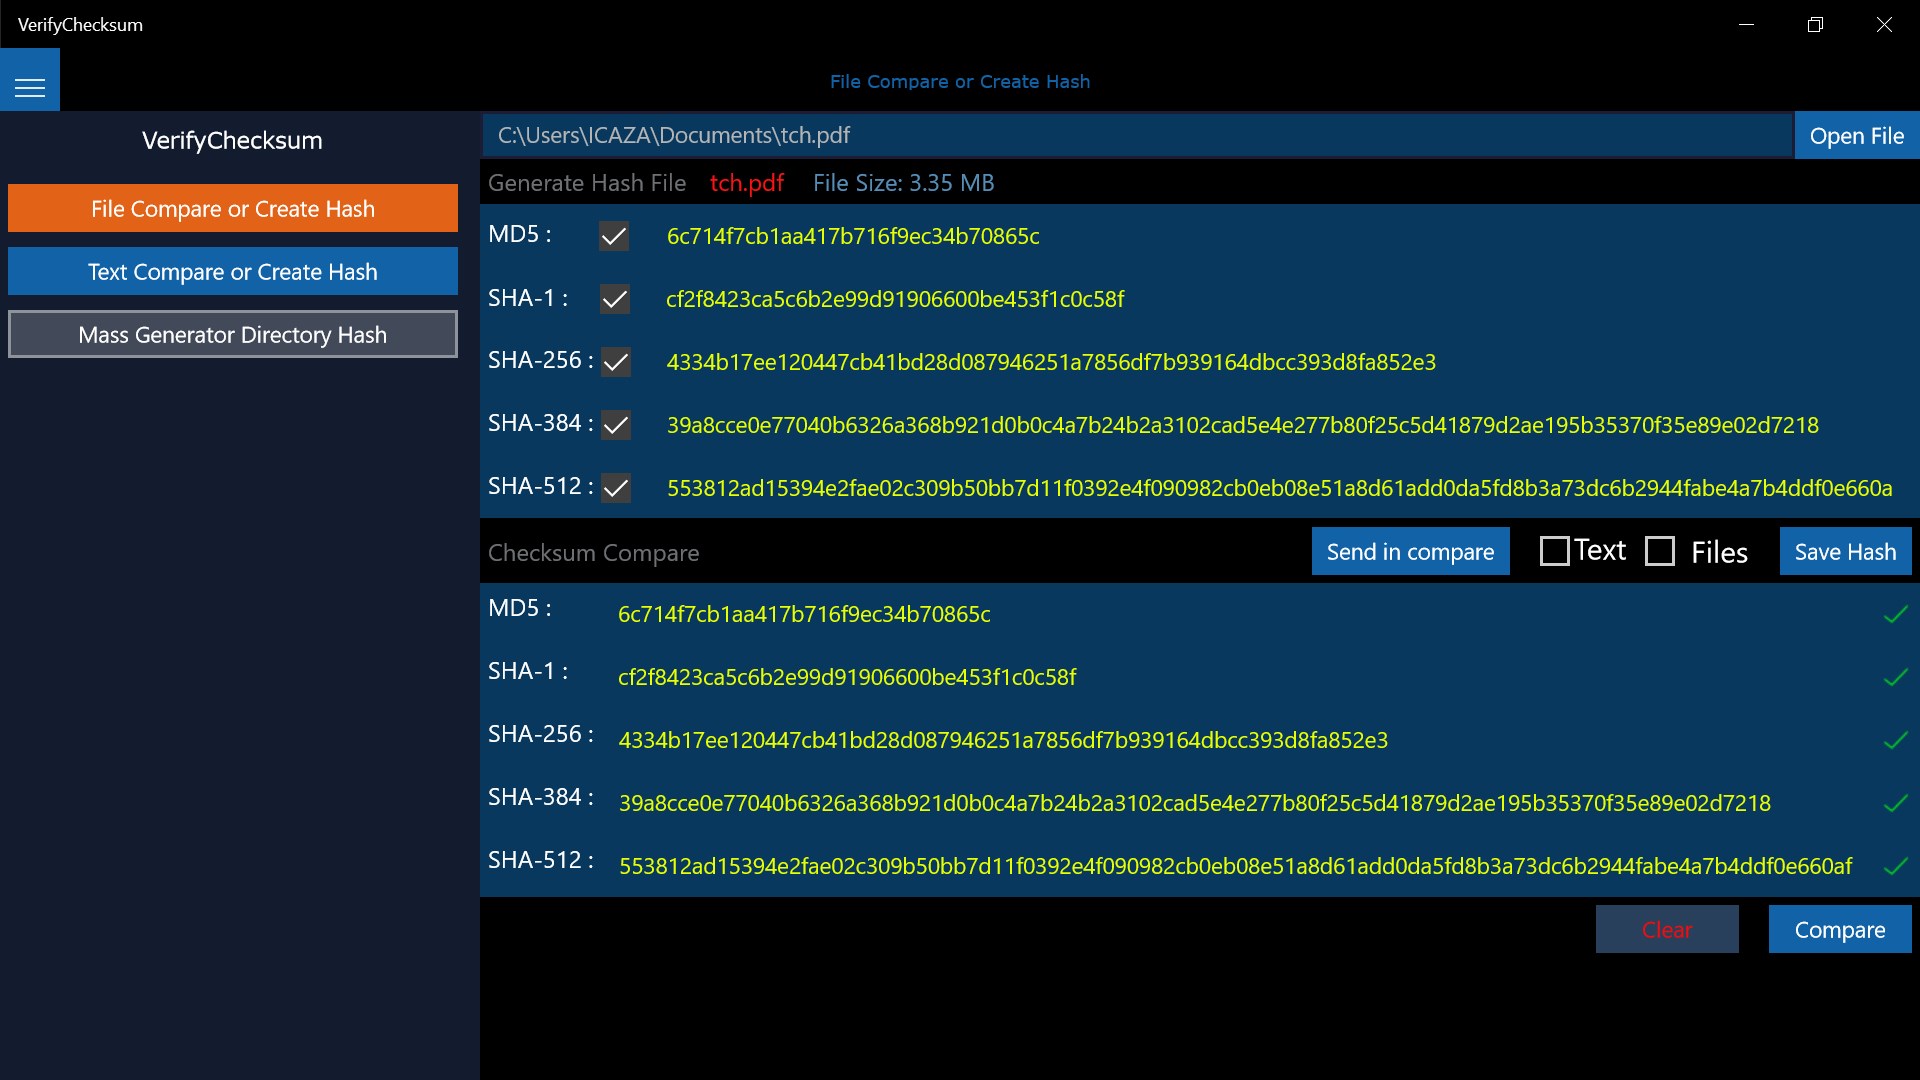Switch to Text Compare or Create Hash
The height and width of the screenshot is (1080, 1920).
(233, 272)
